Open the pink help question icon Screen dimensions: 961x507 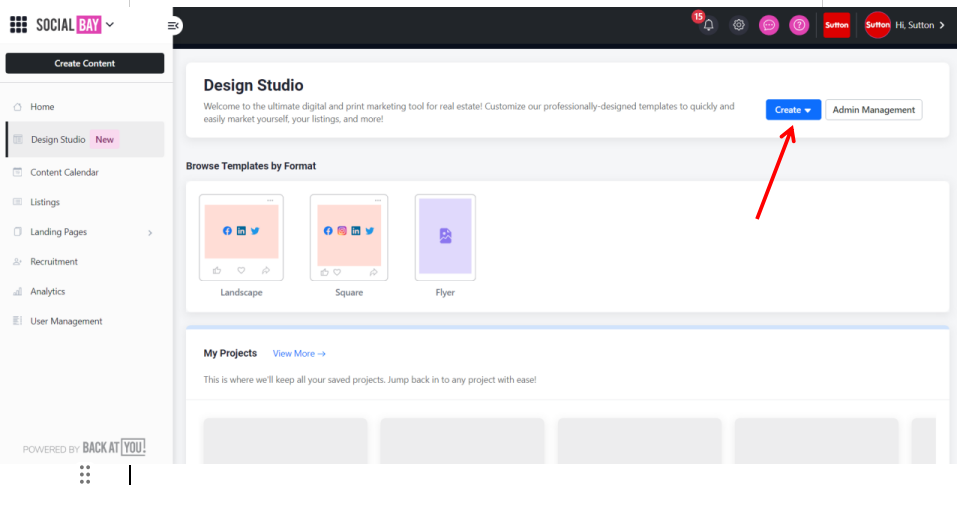(x=799, y=25)
